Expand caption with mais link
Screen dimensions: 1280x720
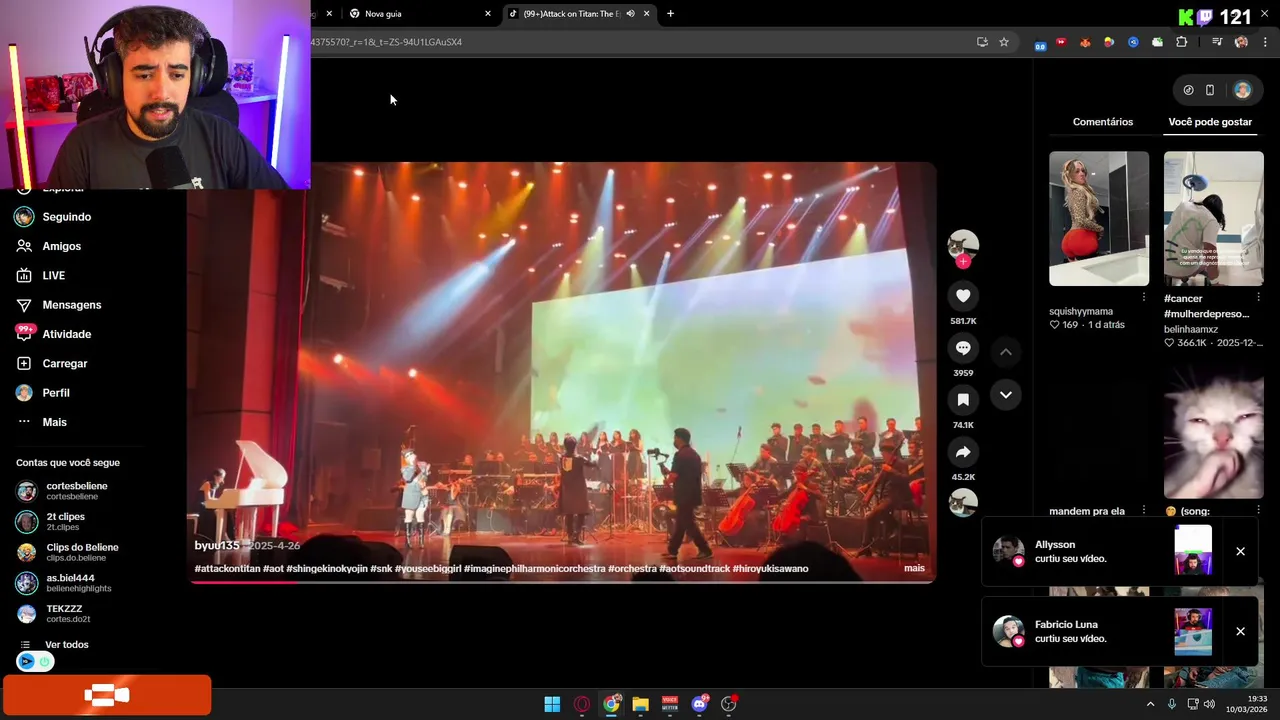pos(914,569)
